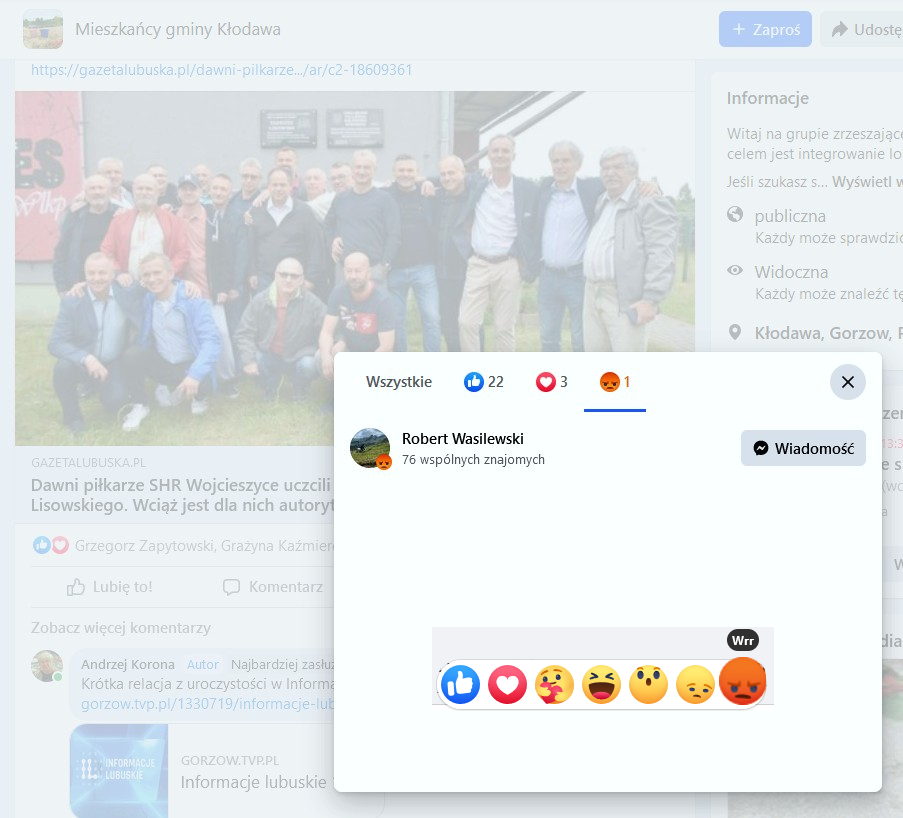Switch to the Wszystkie reactions tab
Image resolution: width=903 pixels, height=818 pixels.
[399, 382]
